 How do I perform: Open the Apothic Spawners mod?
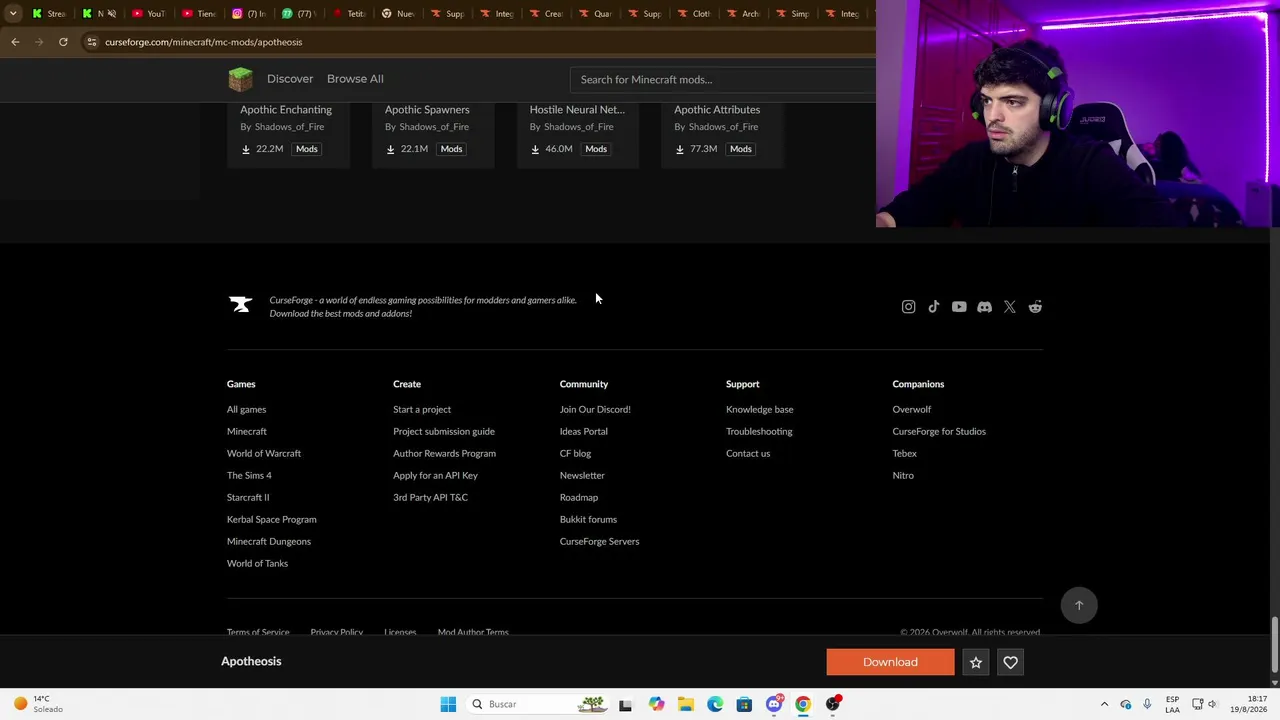427,110
